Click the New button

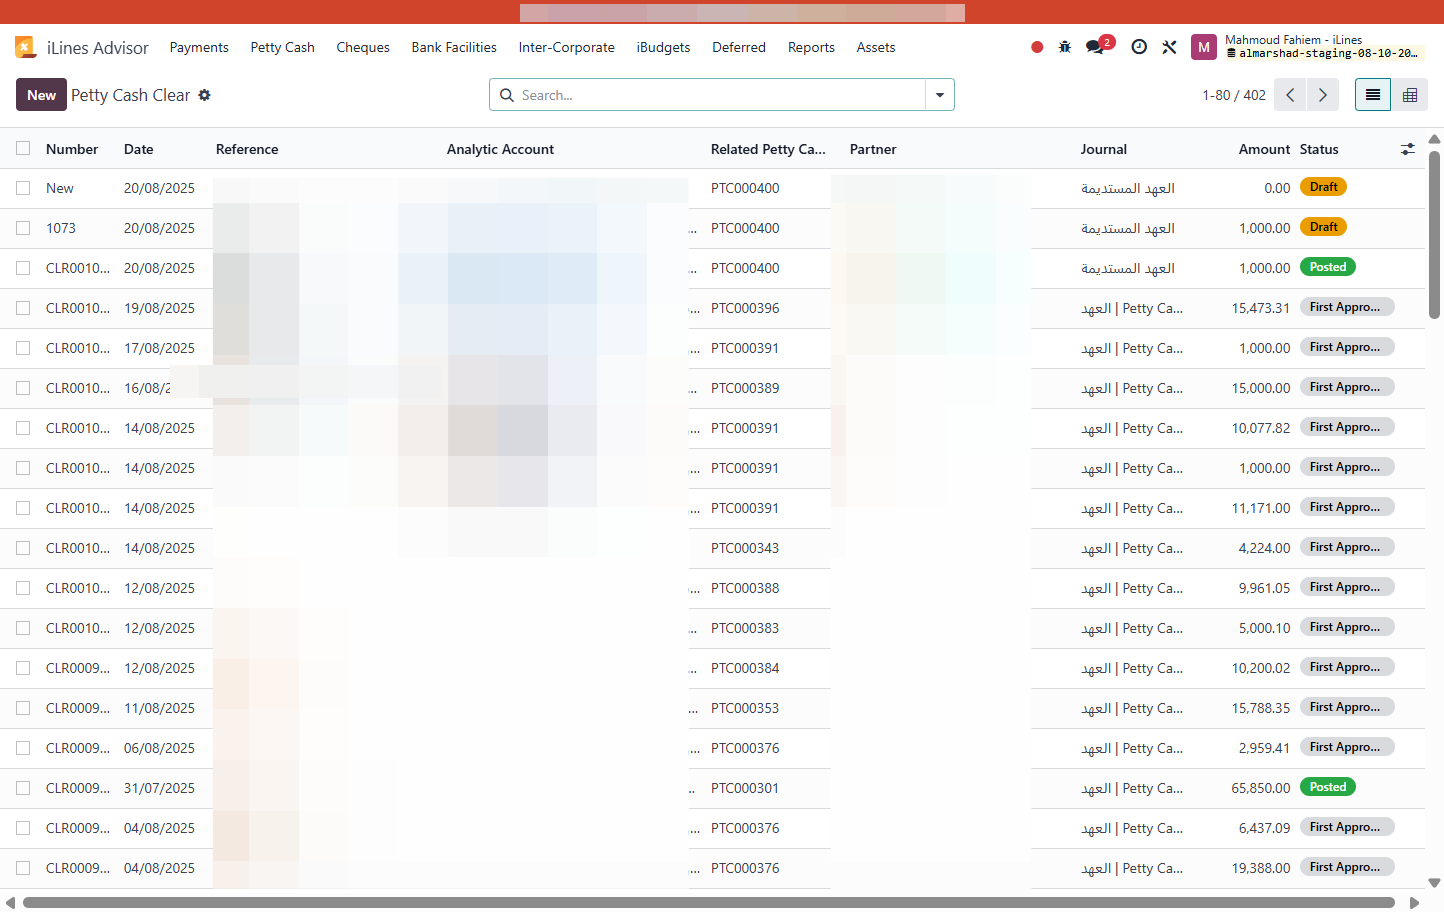[x=41, y=95]
